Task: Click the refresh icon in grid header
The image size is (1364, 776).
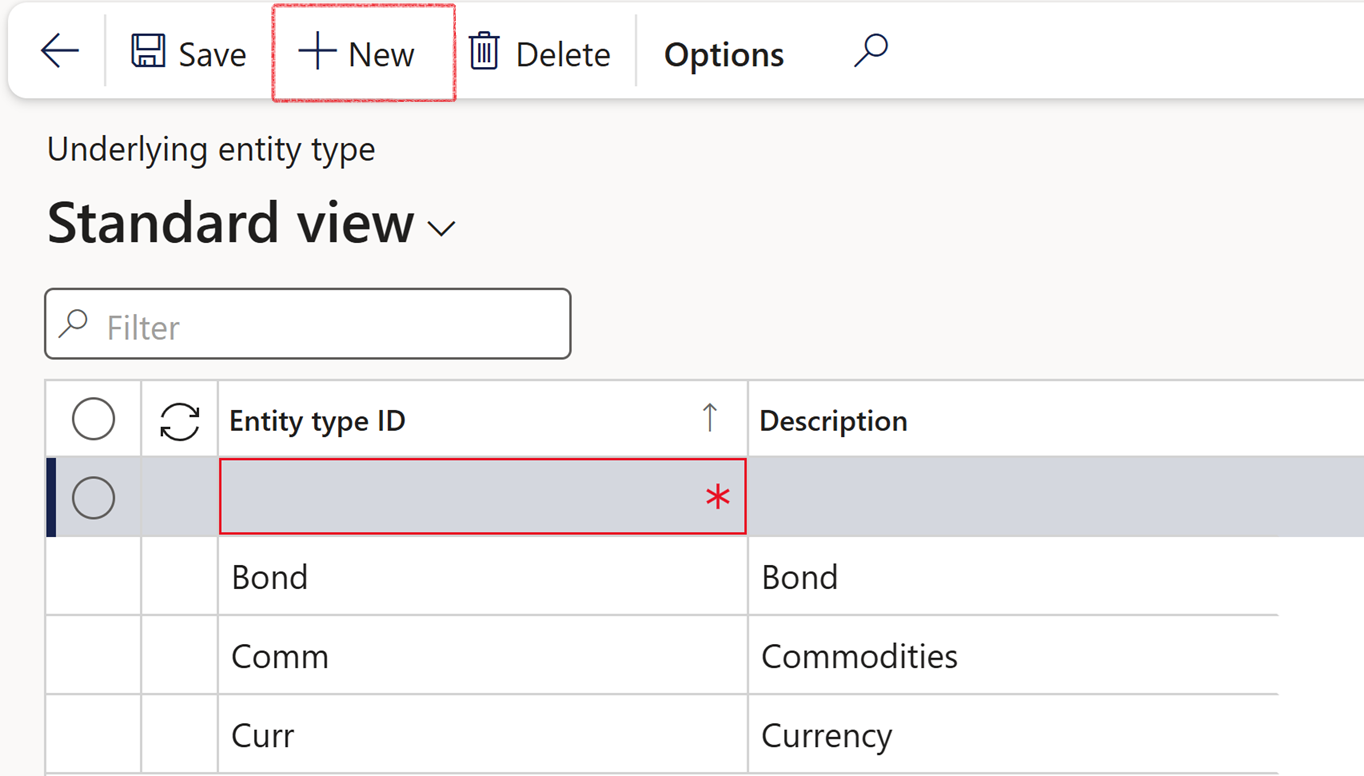Action: (x=180, y=421)
